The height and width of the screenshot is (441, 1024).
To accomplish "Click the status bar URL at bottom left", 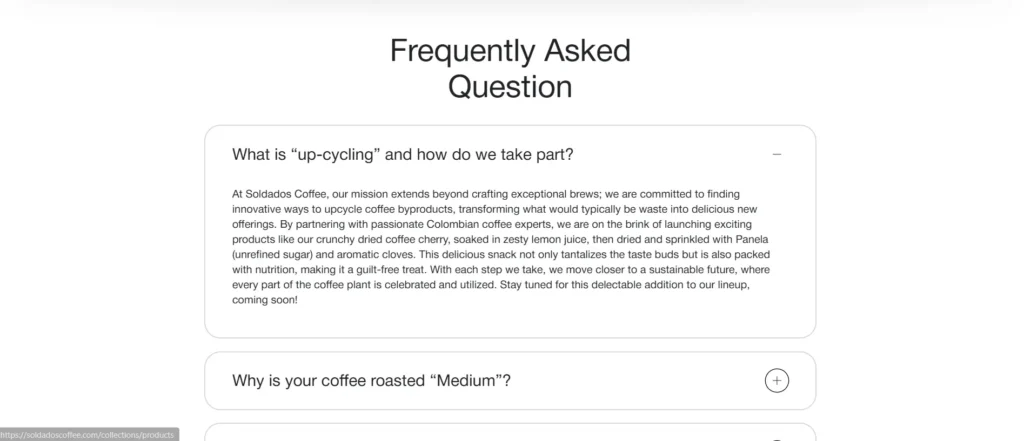I will [x=89, y=434].
